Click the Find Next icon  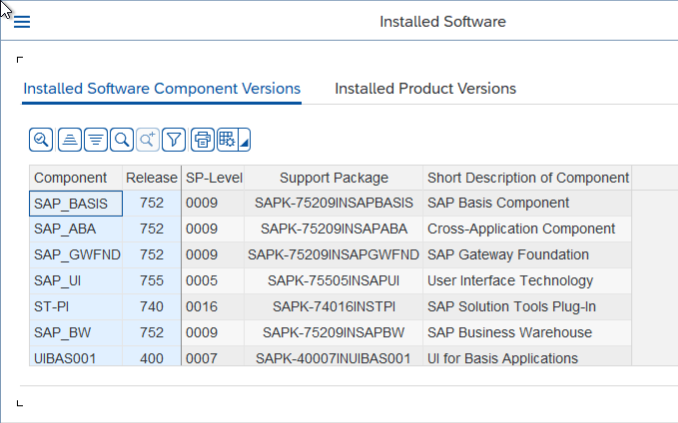pos(147,140)
